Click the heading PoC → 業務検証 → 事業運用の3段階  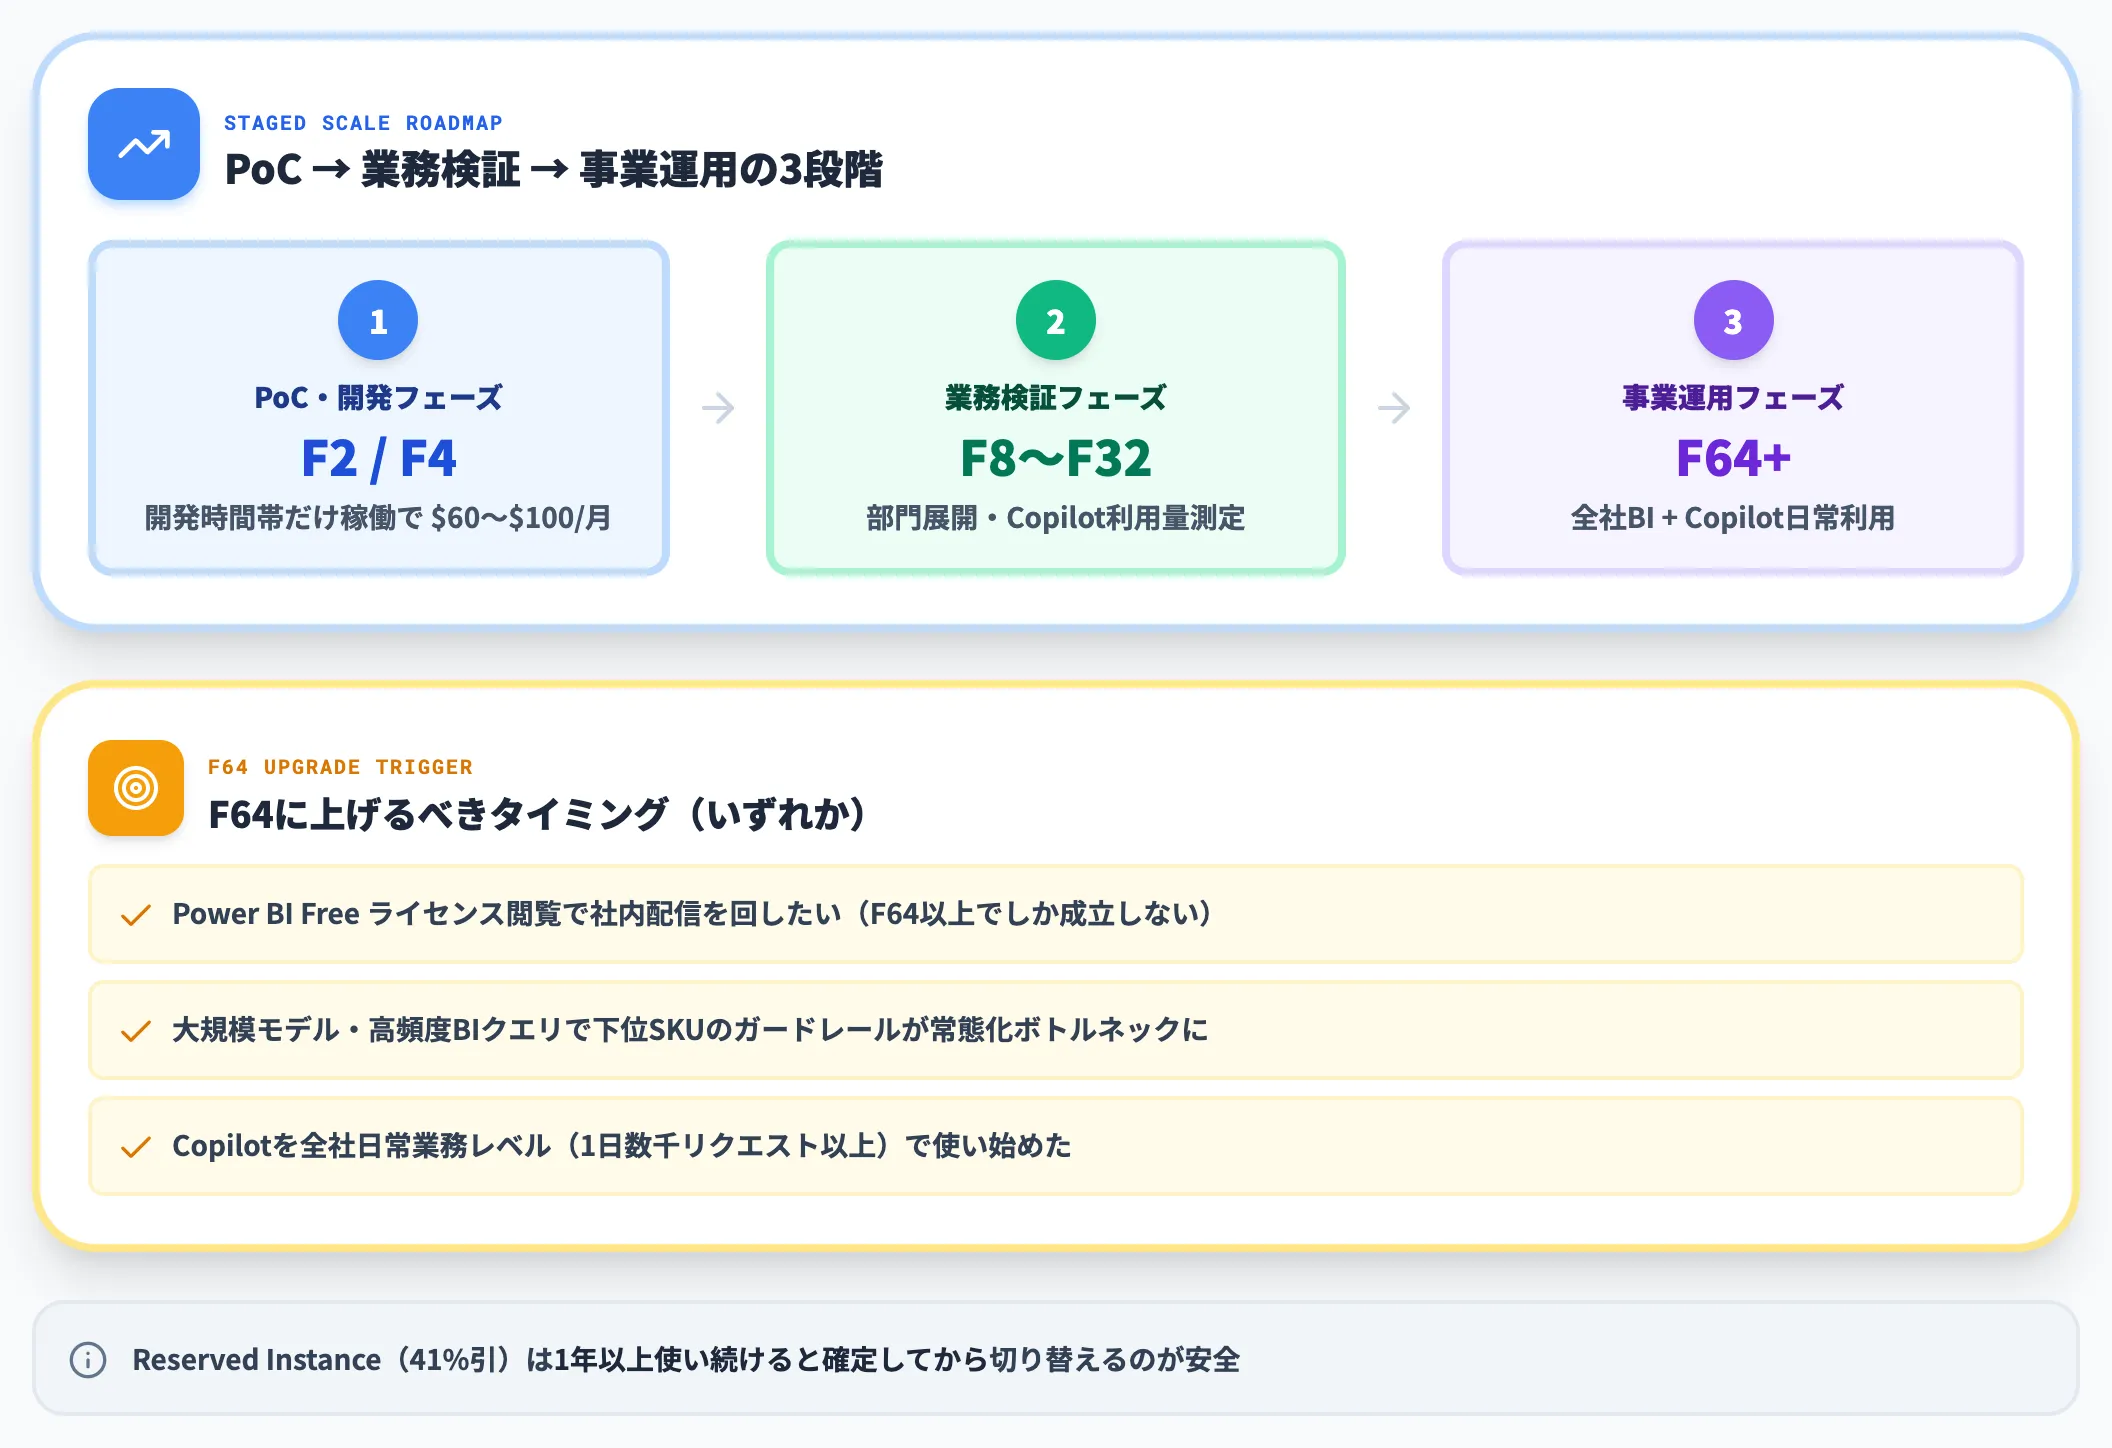[554, 169]
